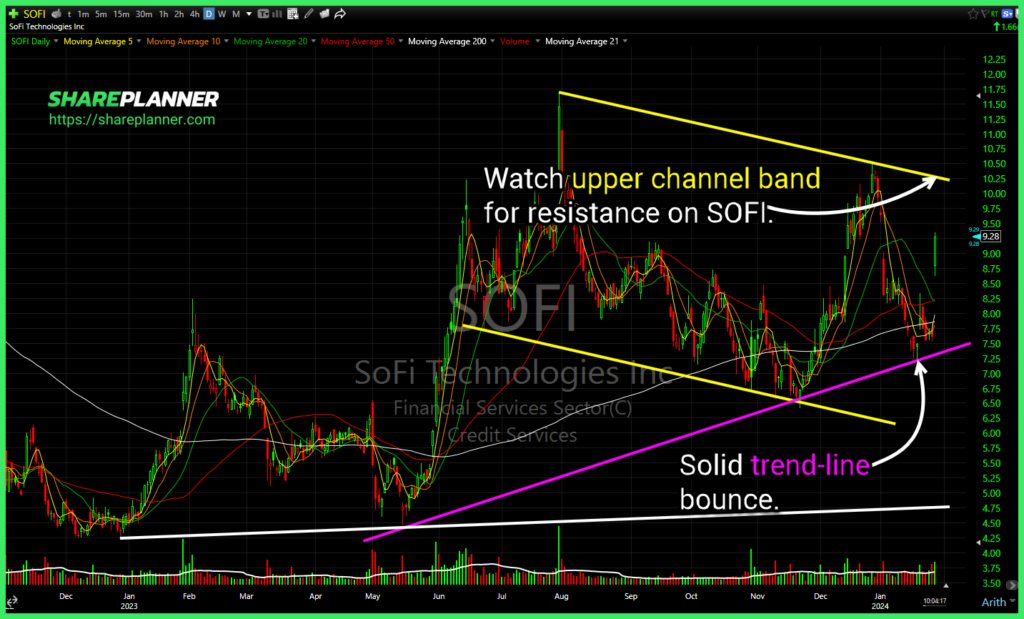
Task: Click the SOFI ticker symbol field
Action: pyautogui.click(x=35, y=14)
